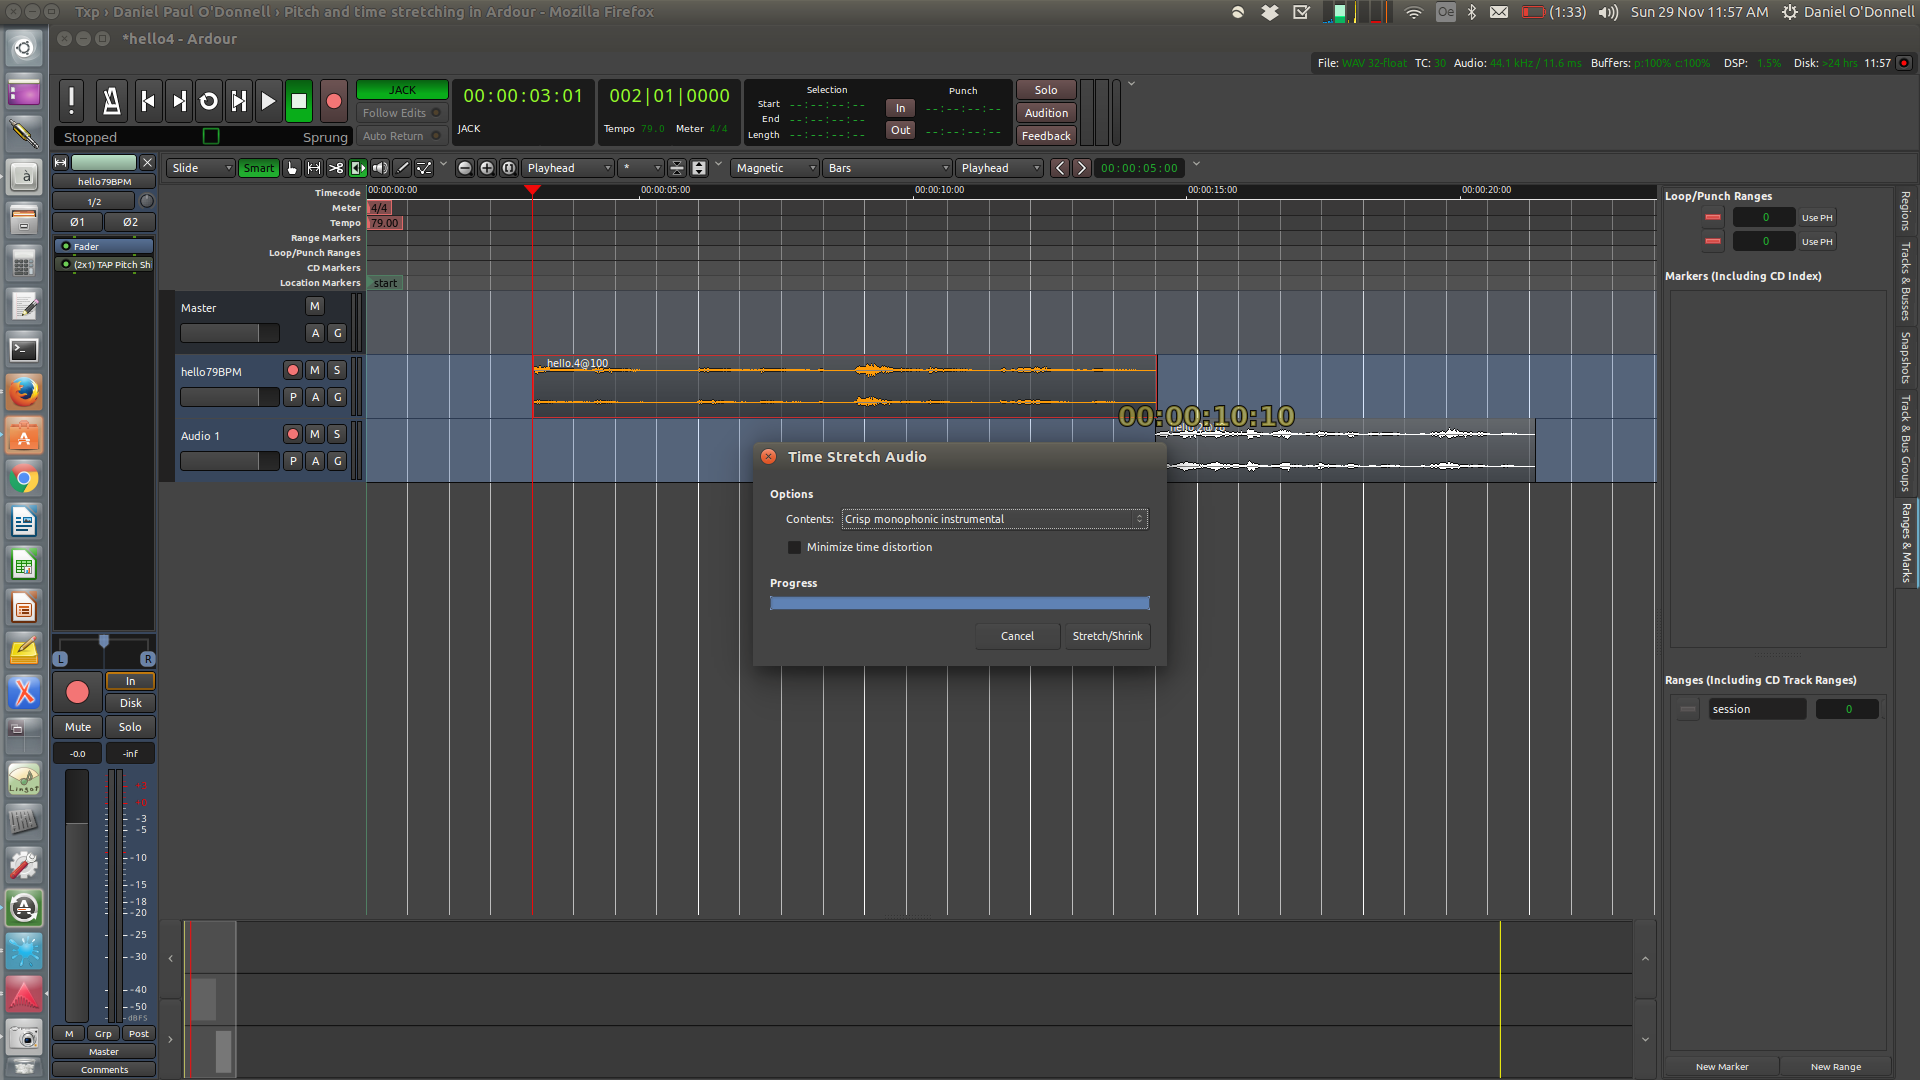
Task: Open the edit point Playhead dropdown
Action: click(x=999, y=168)
